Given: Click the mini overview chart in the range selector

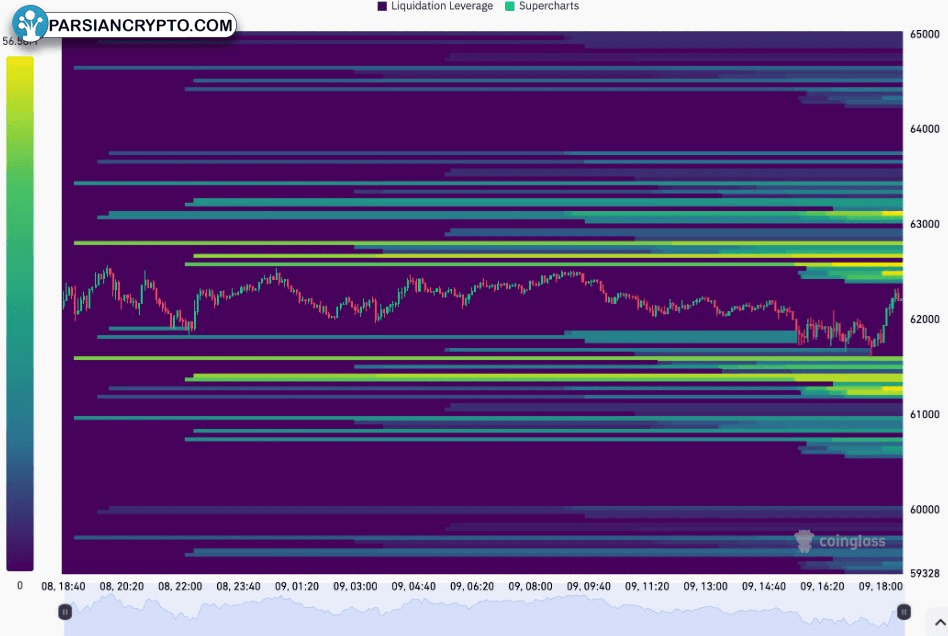Looking at the screenshot, I should 484,615.
